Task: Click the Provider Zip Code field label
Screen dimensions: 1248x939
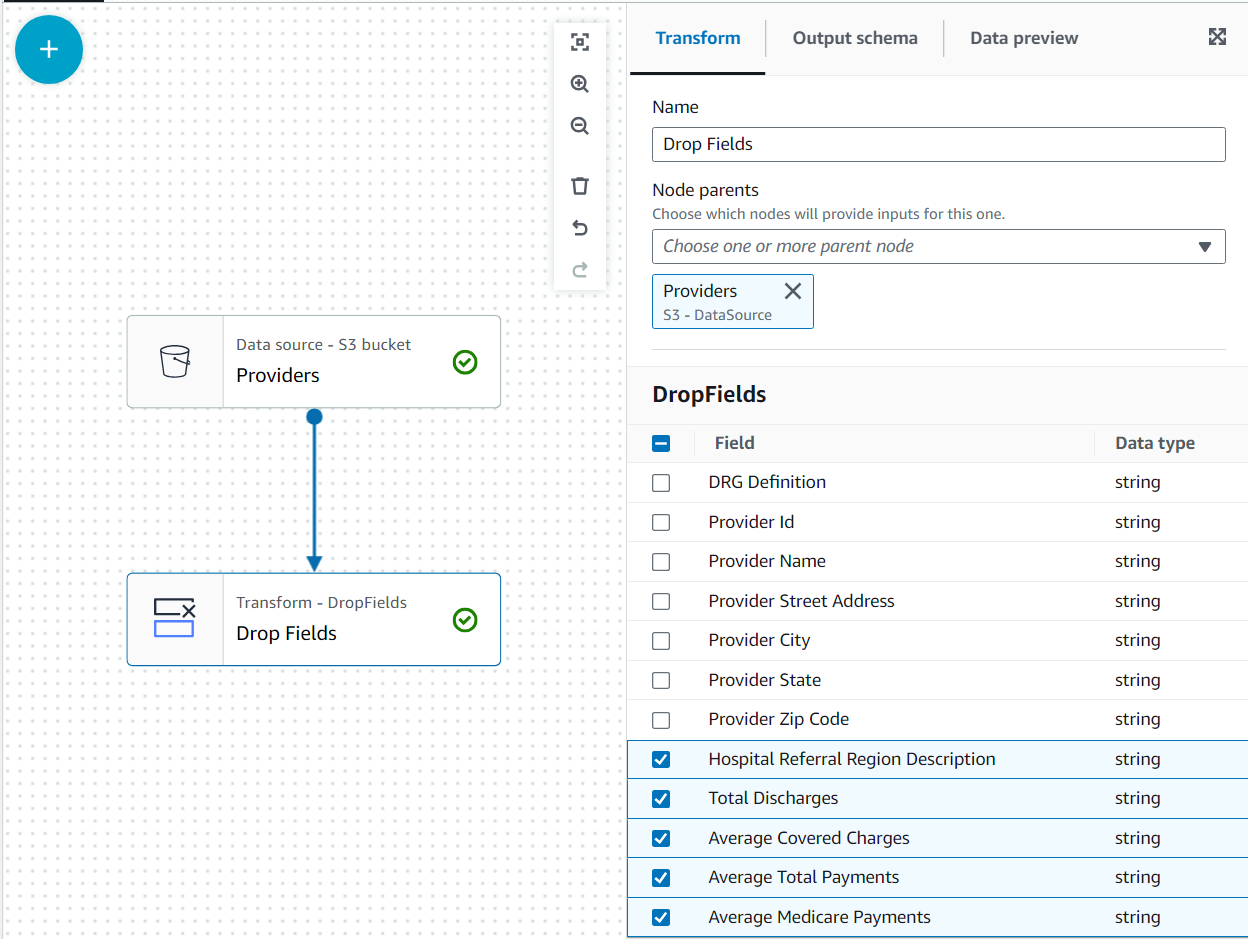Action: pos(778,719)
